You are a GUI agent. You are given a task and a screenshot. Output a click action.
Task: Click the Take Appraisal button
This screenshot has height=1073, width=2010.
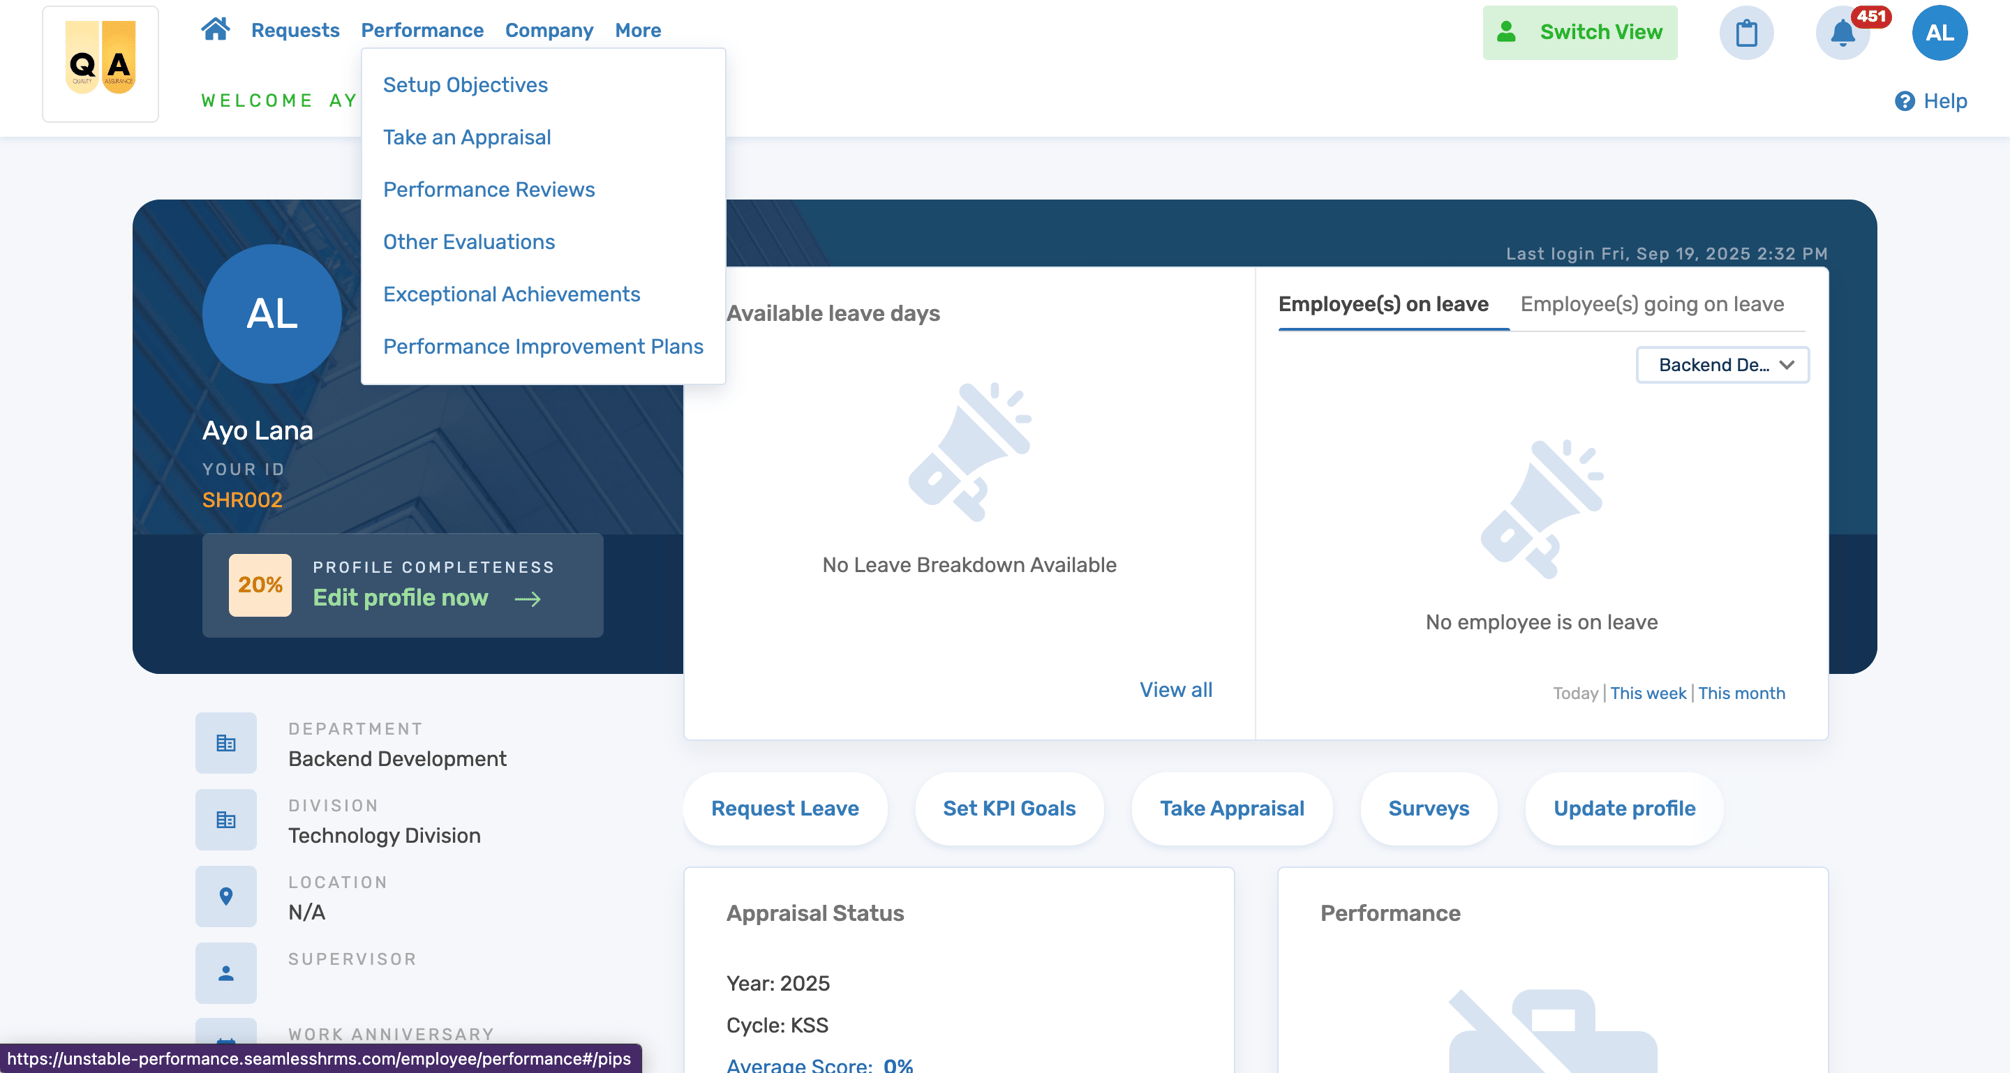click(1232, 808)
